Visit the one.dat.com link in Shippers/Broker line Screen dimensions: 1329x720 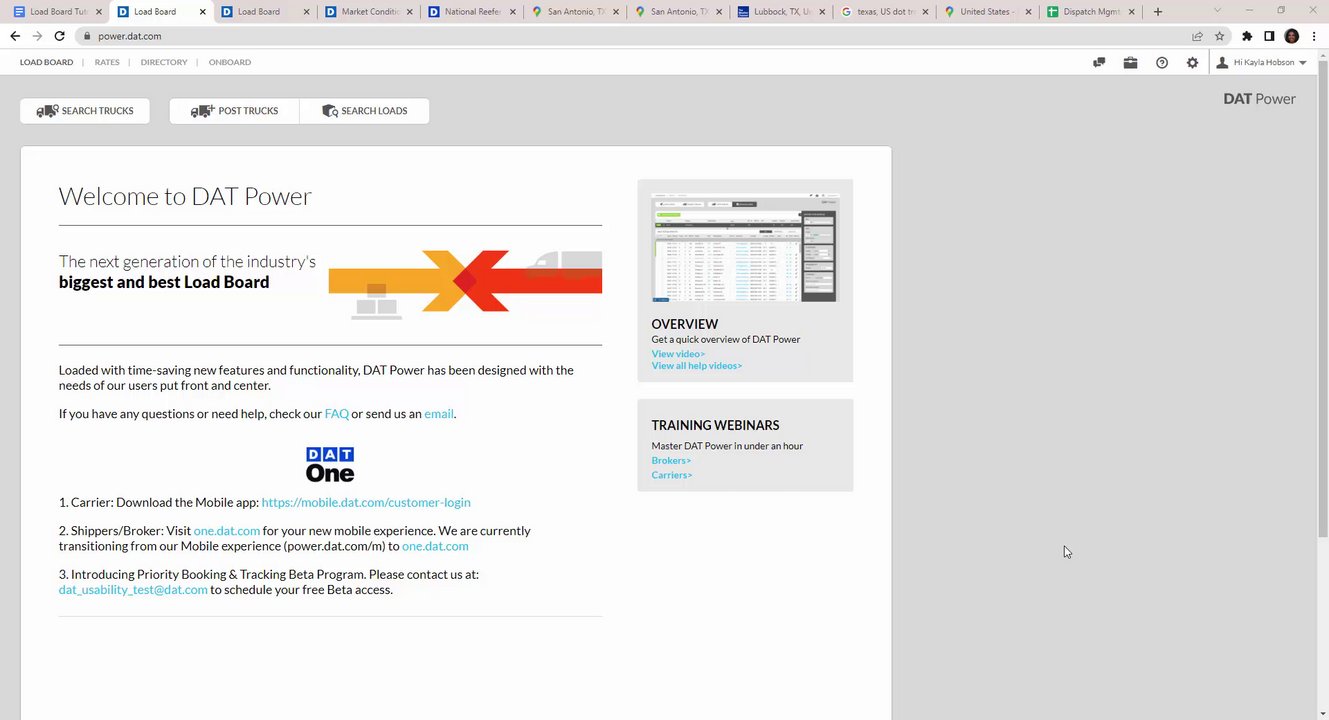click(x=227, y=531)
